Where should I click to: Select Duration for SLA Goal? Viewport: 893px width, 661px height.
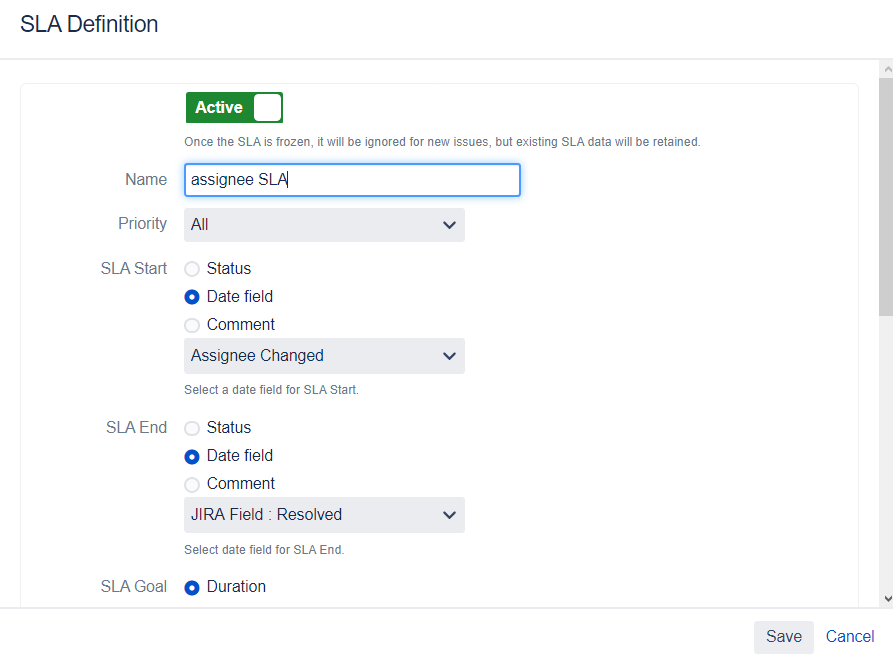pos(191,586)
